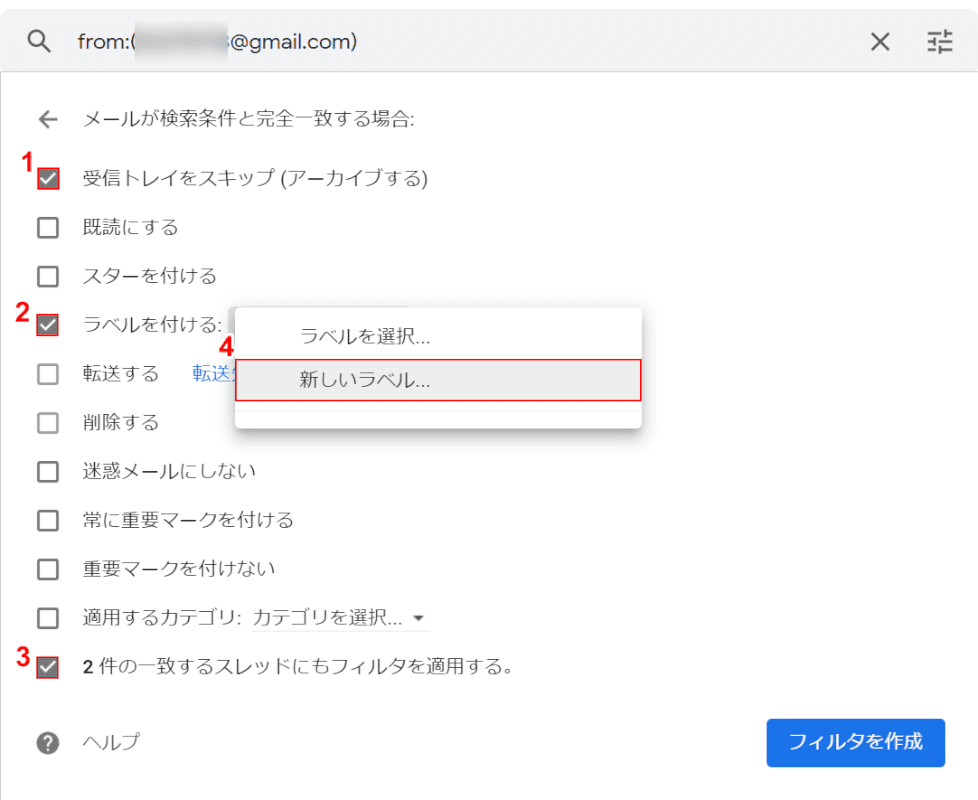Image resolution: width=978 pixels, height=800 pixels.
Task: Go back using the left arrow icon
Action: [x=48, y=119]
